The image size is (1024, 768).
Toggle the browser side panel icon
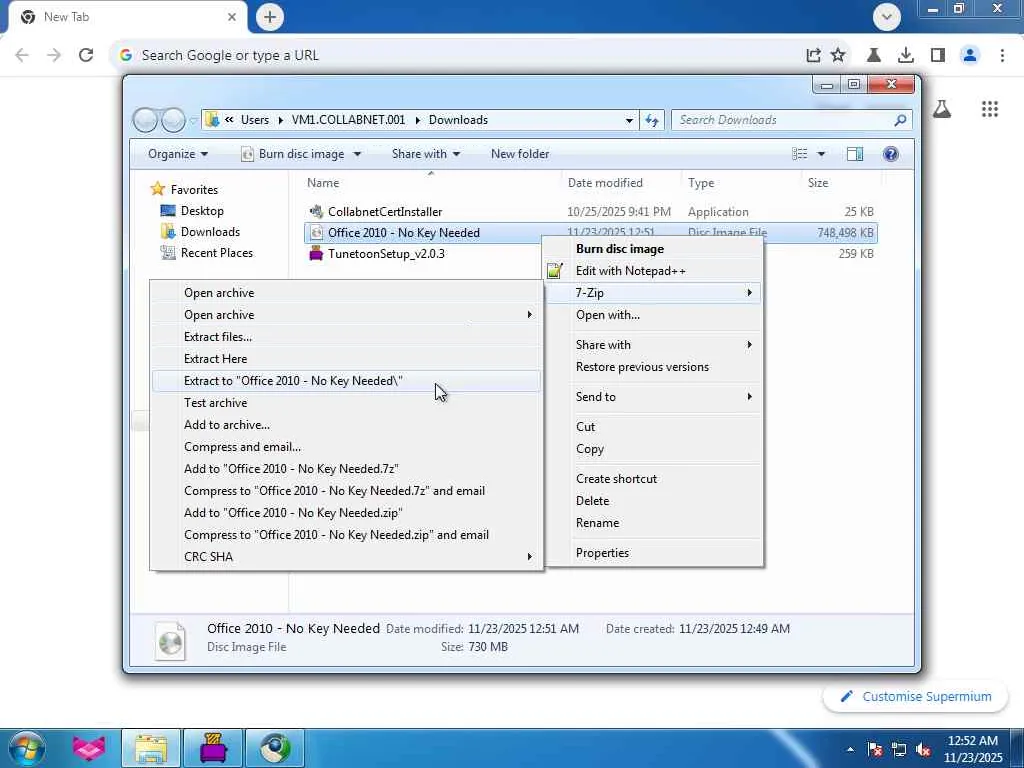tap(938, 56)
